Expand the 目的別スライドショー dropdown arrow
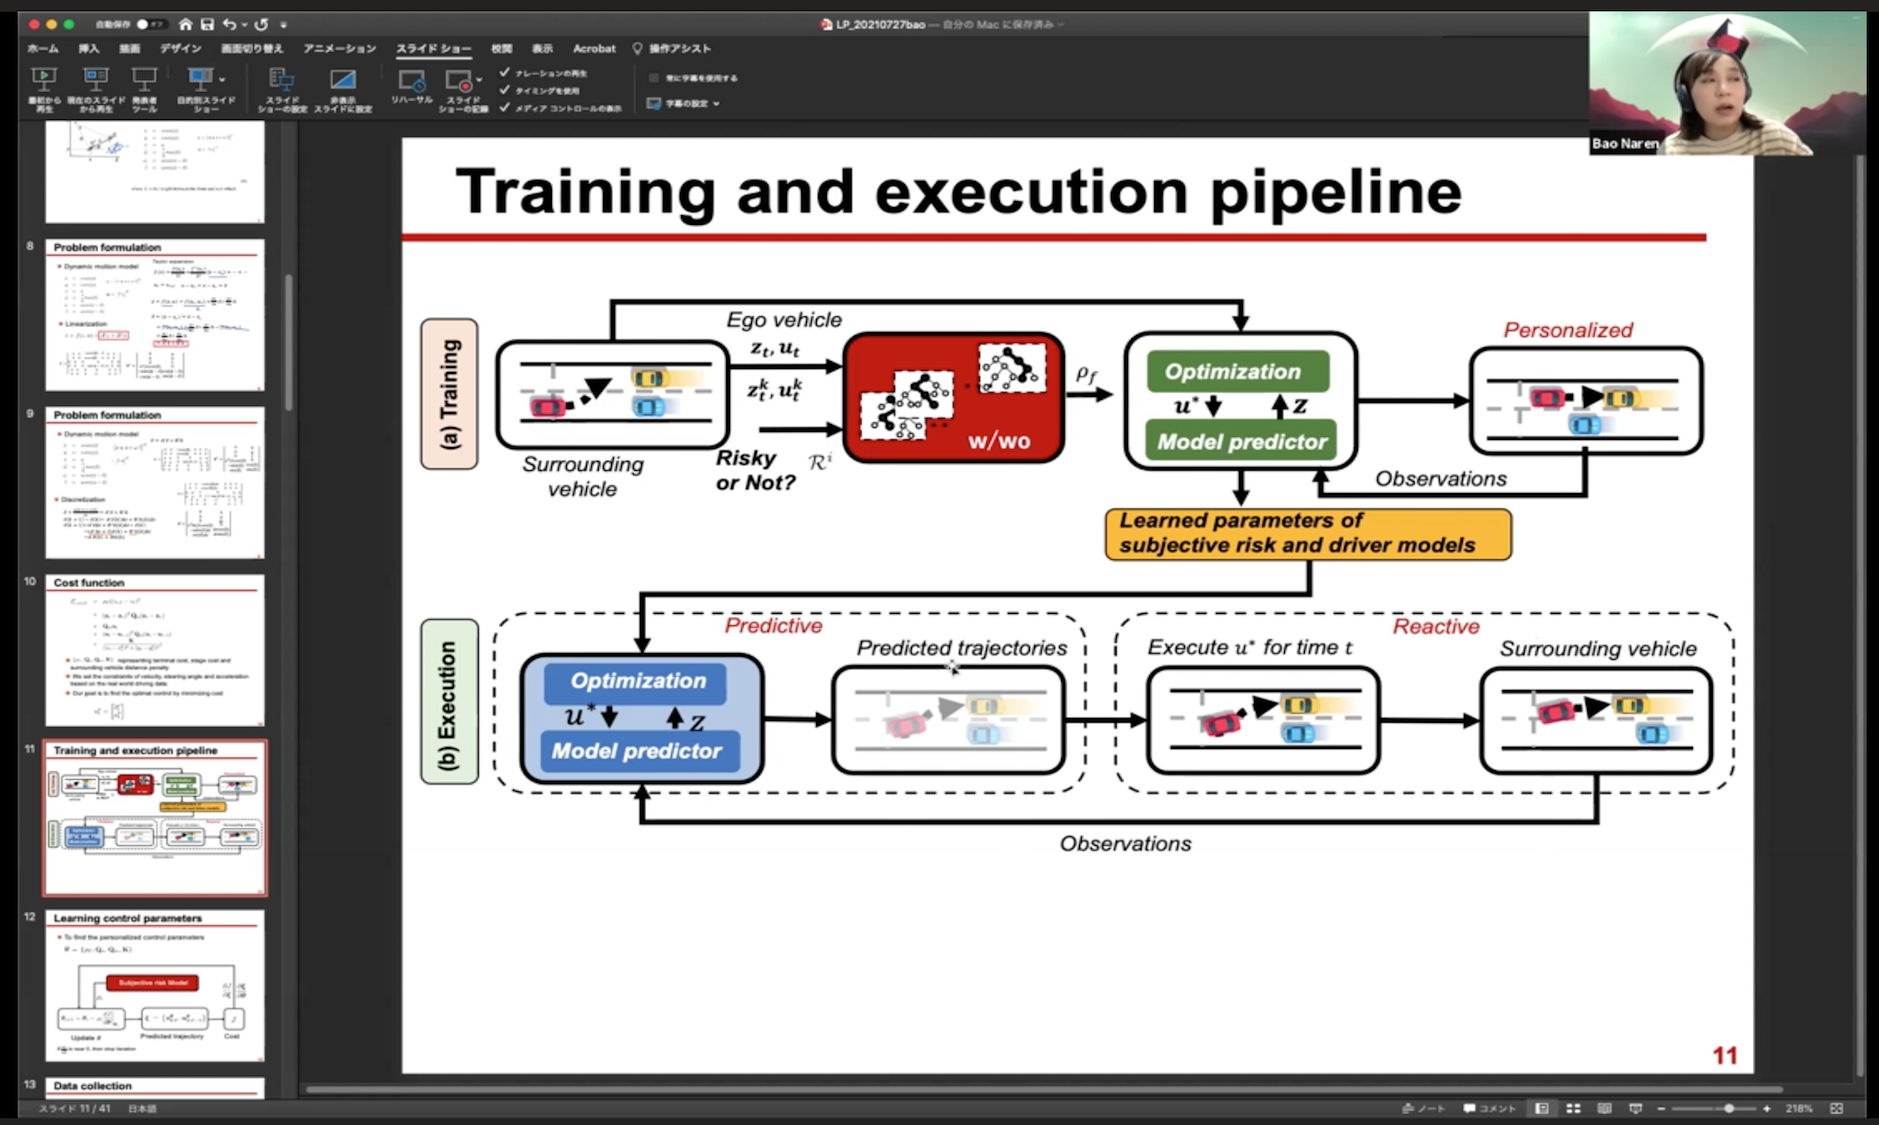Viewport: 1879px width, 1125px height. tap(222, 78)
